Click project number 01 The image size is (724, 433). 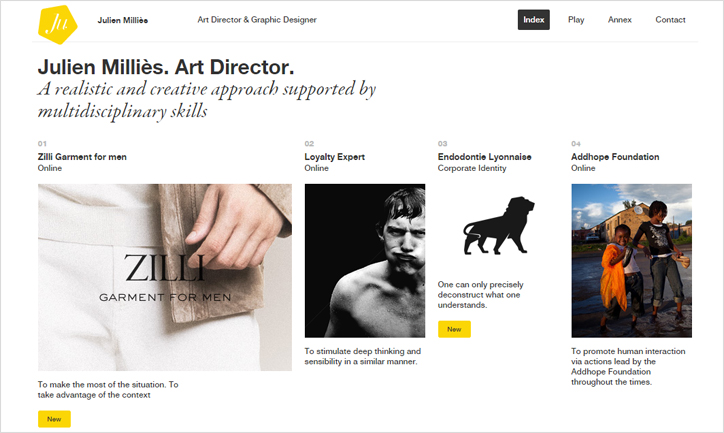(42, 144)
